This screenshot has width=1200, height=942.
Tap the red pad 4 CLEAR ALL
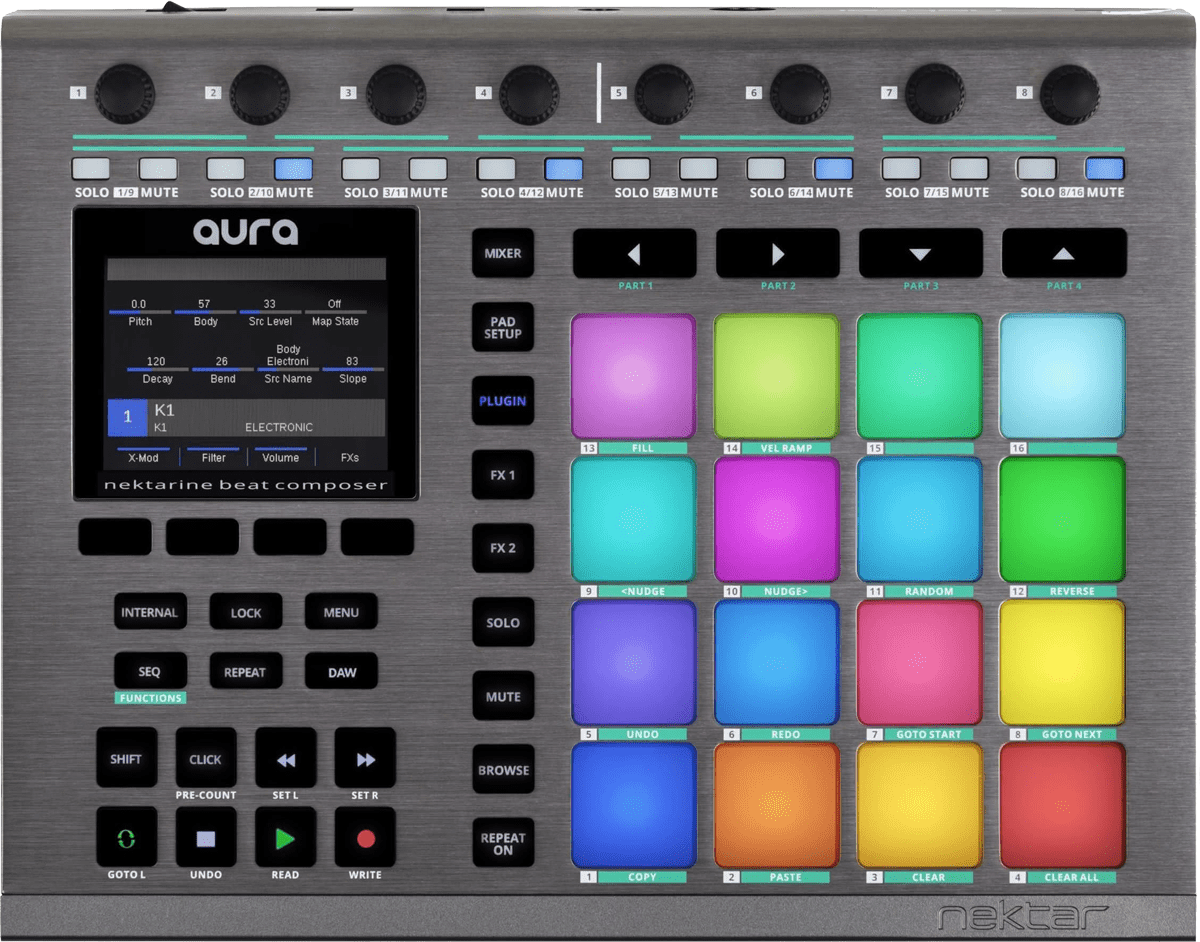1062,806
